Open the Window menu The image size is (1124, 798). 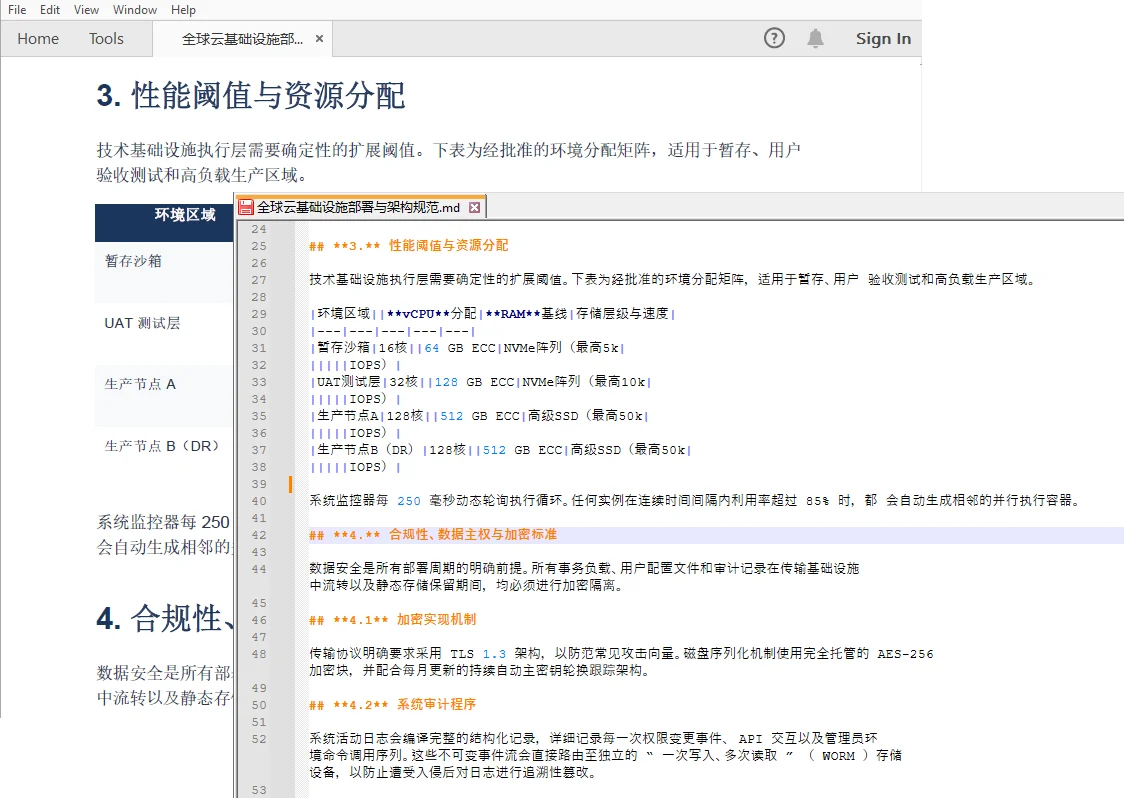[135, 9]
